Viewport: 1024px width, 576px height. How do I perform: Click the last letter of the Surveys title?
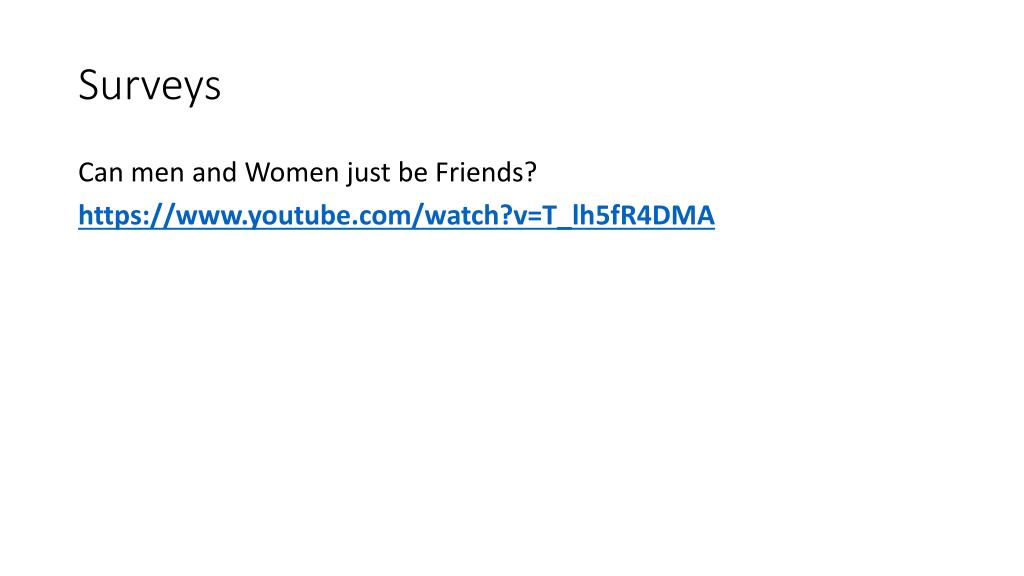213,89
